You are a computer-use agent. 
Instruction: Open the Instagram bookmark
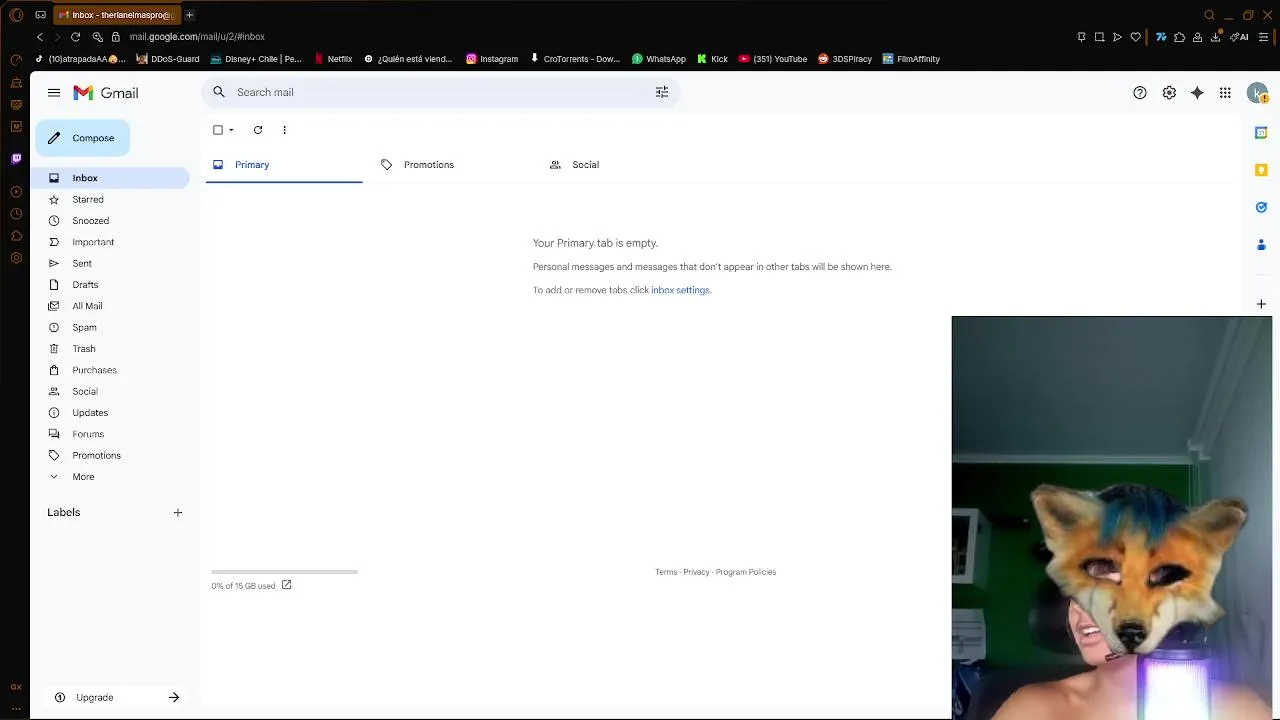pyautogui.click(x=492, y=59)
